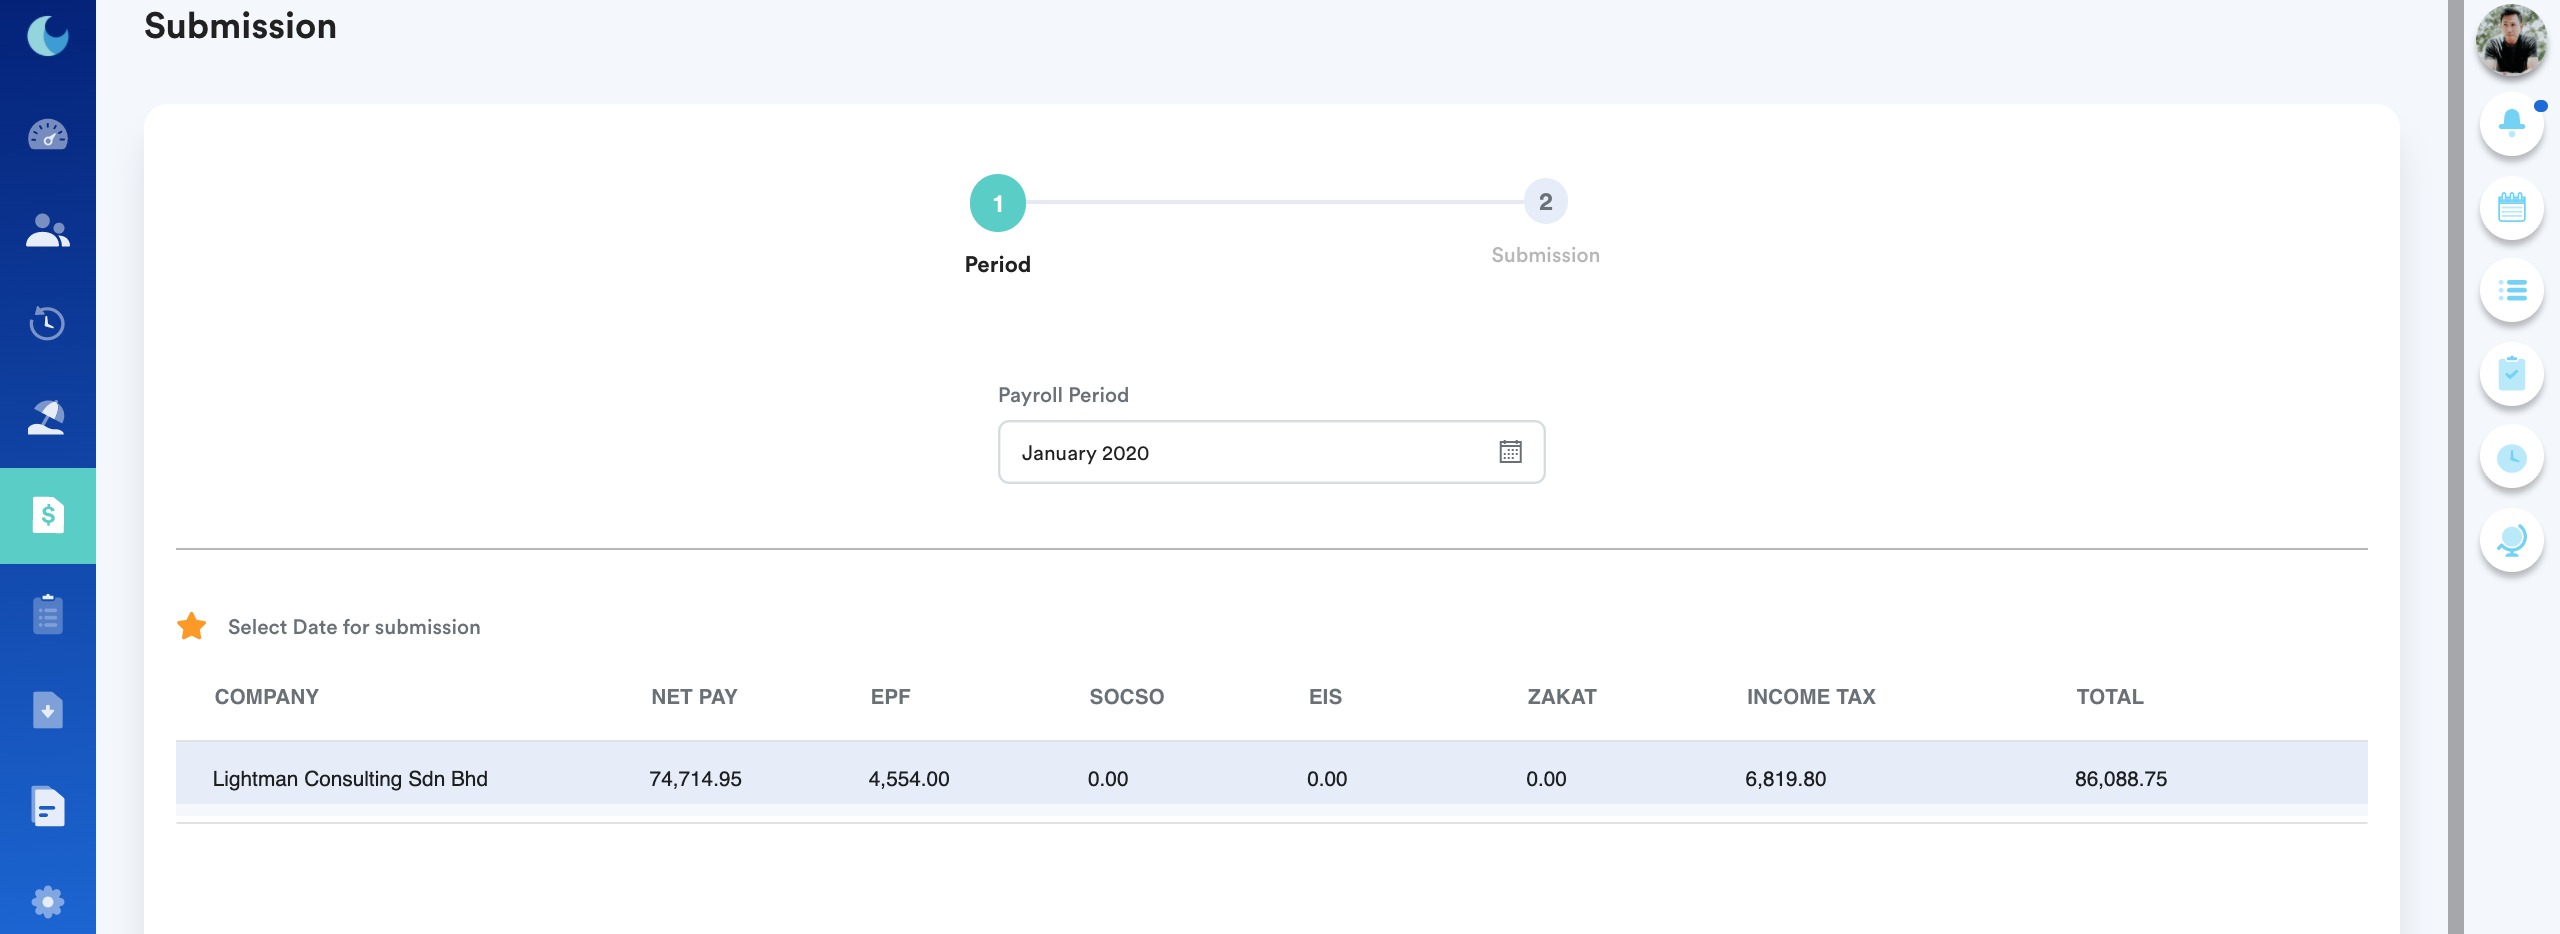Click the SOCSO column header
This screenshot has width=2560, height=934.
(x=1126, y=697)
